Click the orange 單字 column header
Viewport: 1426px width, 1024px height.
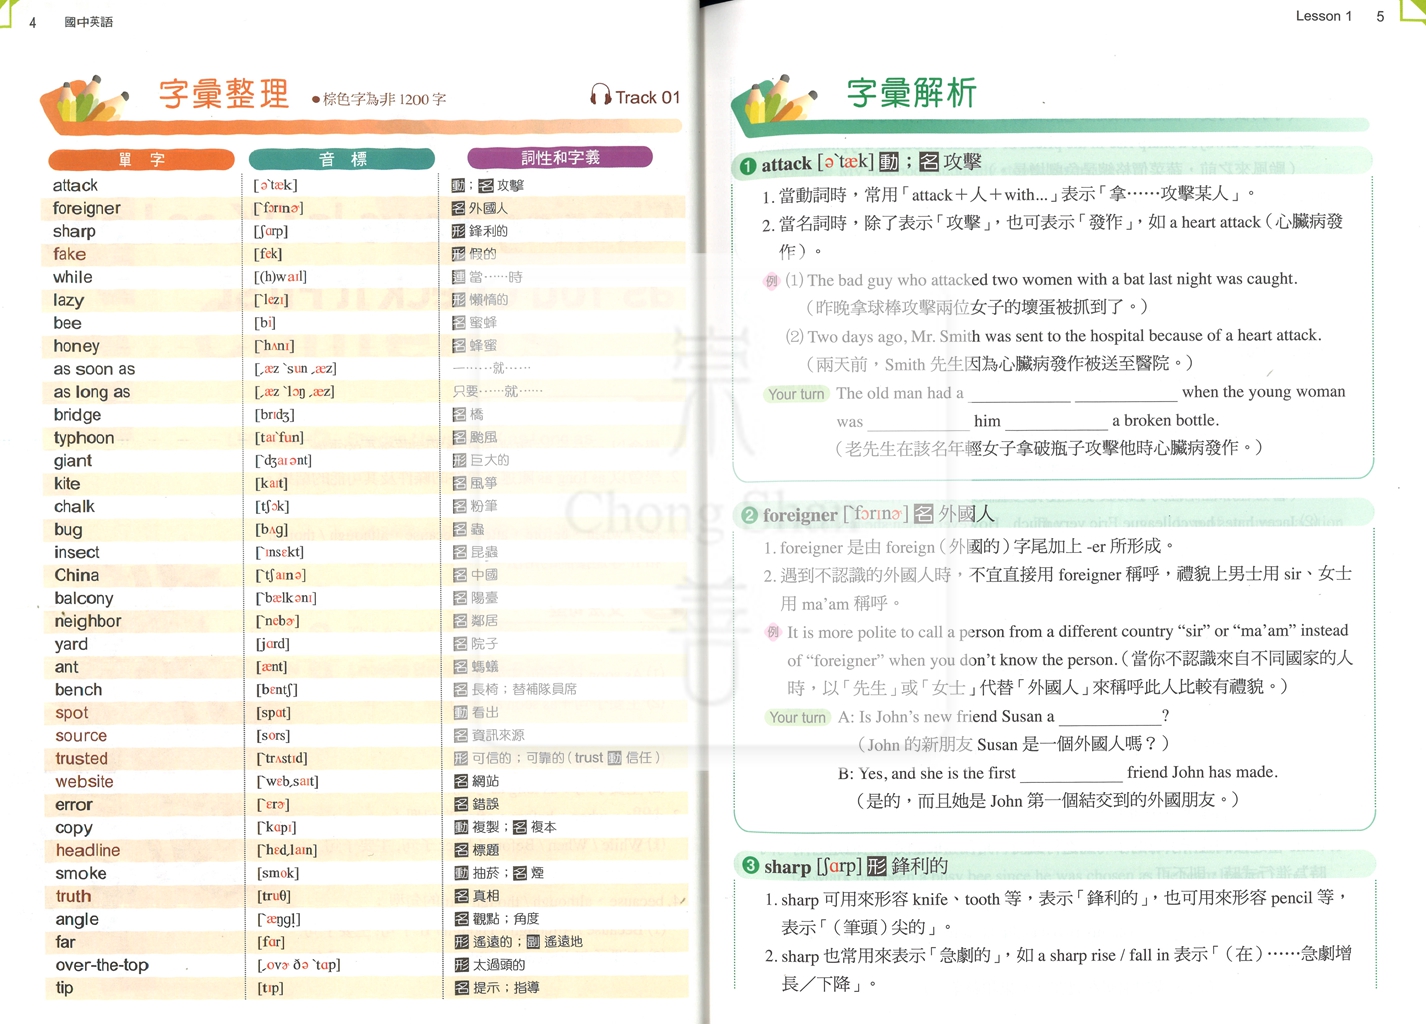tap(141, 159)
